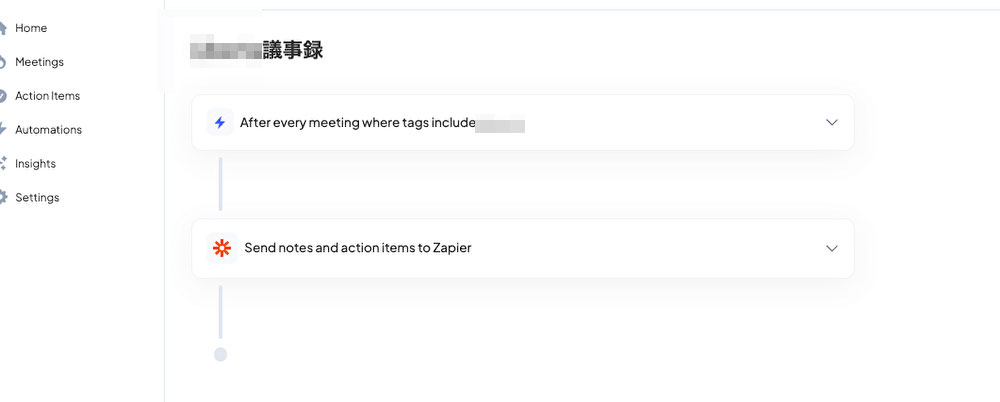Click the Home icon in sidebar
Viewport: 1000px width, 402px height.
point(3,28)
